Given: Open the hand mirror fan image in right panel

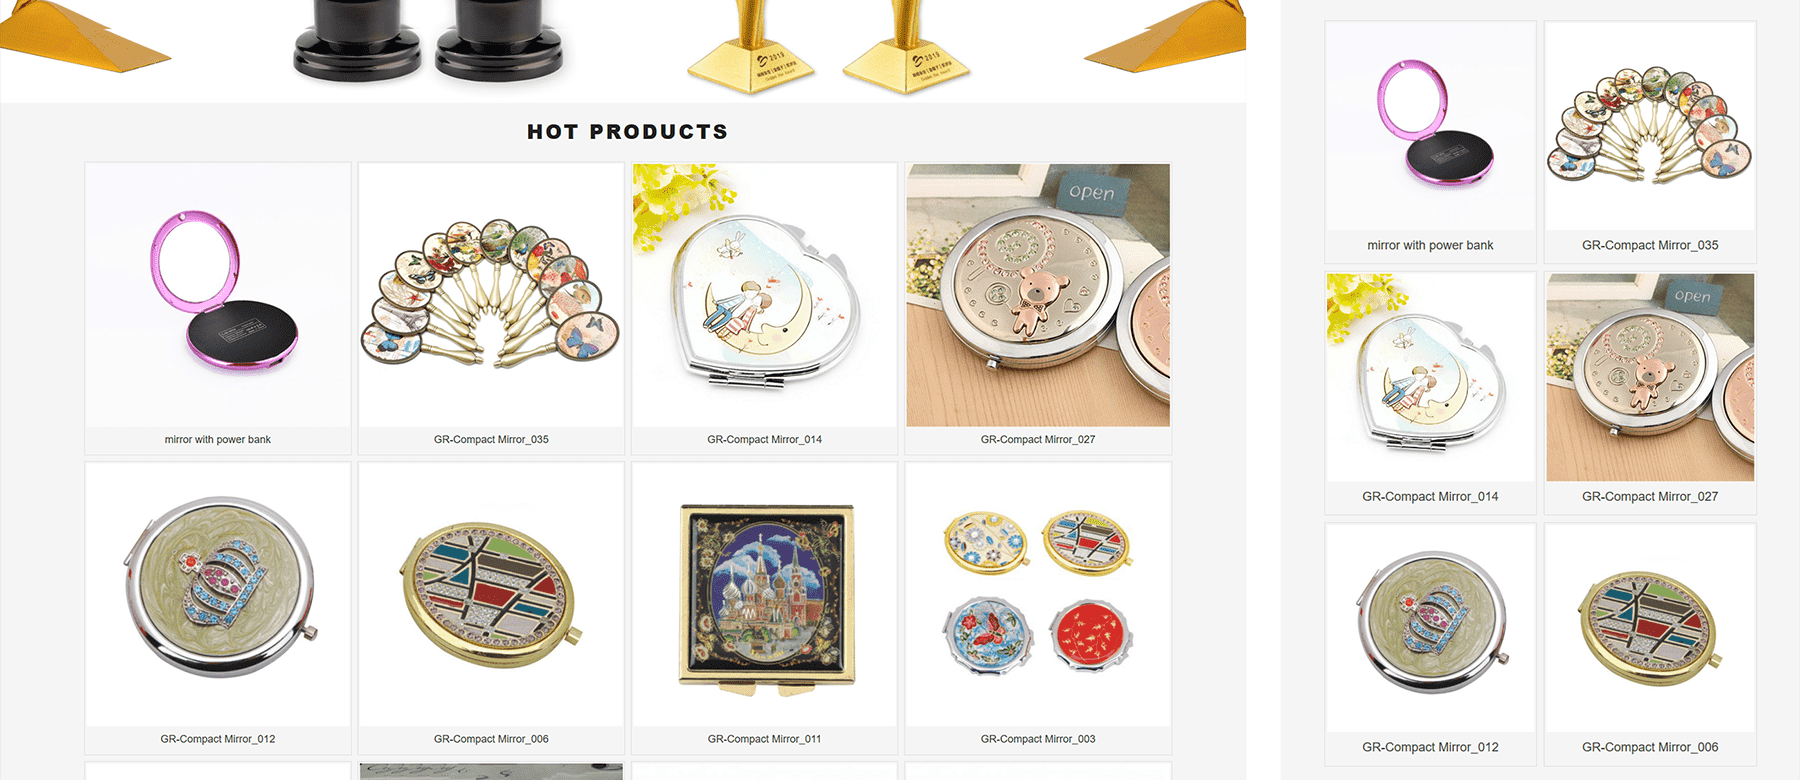Looking at the screenshot, I should [1650, 126].
